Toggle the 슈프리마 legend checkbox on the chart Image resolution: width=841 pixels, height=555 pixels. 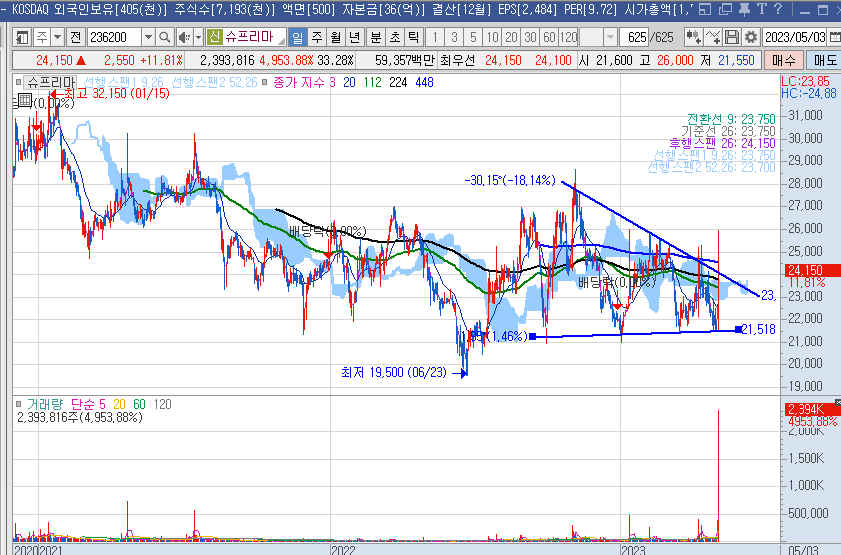(x=19, y=83)
